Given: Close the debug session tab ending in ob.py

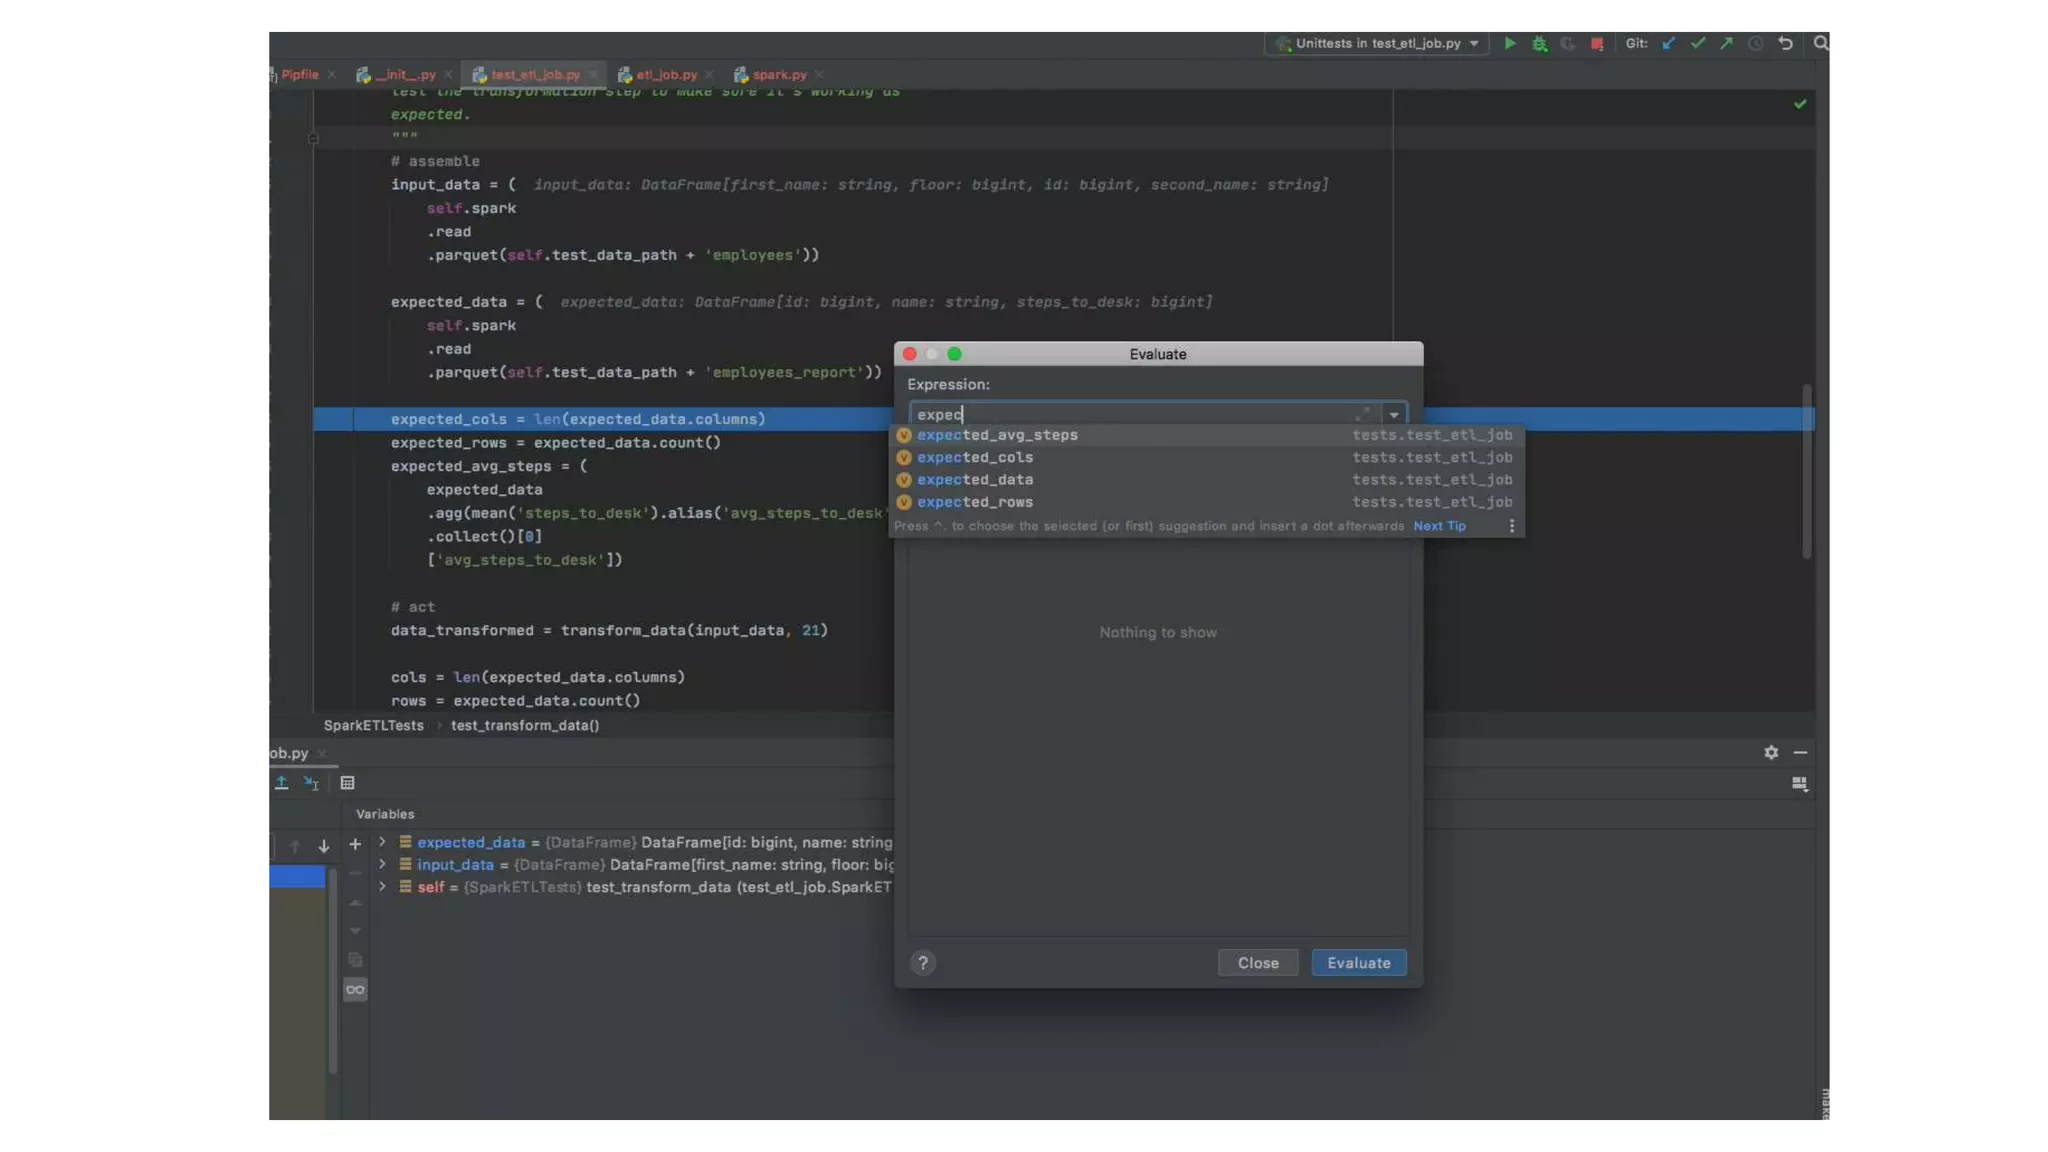Looking at the screenshot, I should pos(321,753).
